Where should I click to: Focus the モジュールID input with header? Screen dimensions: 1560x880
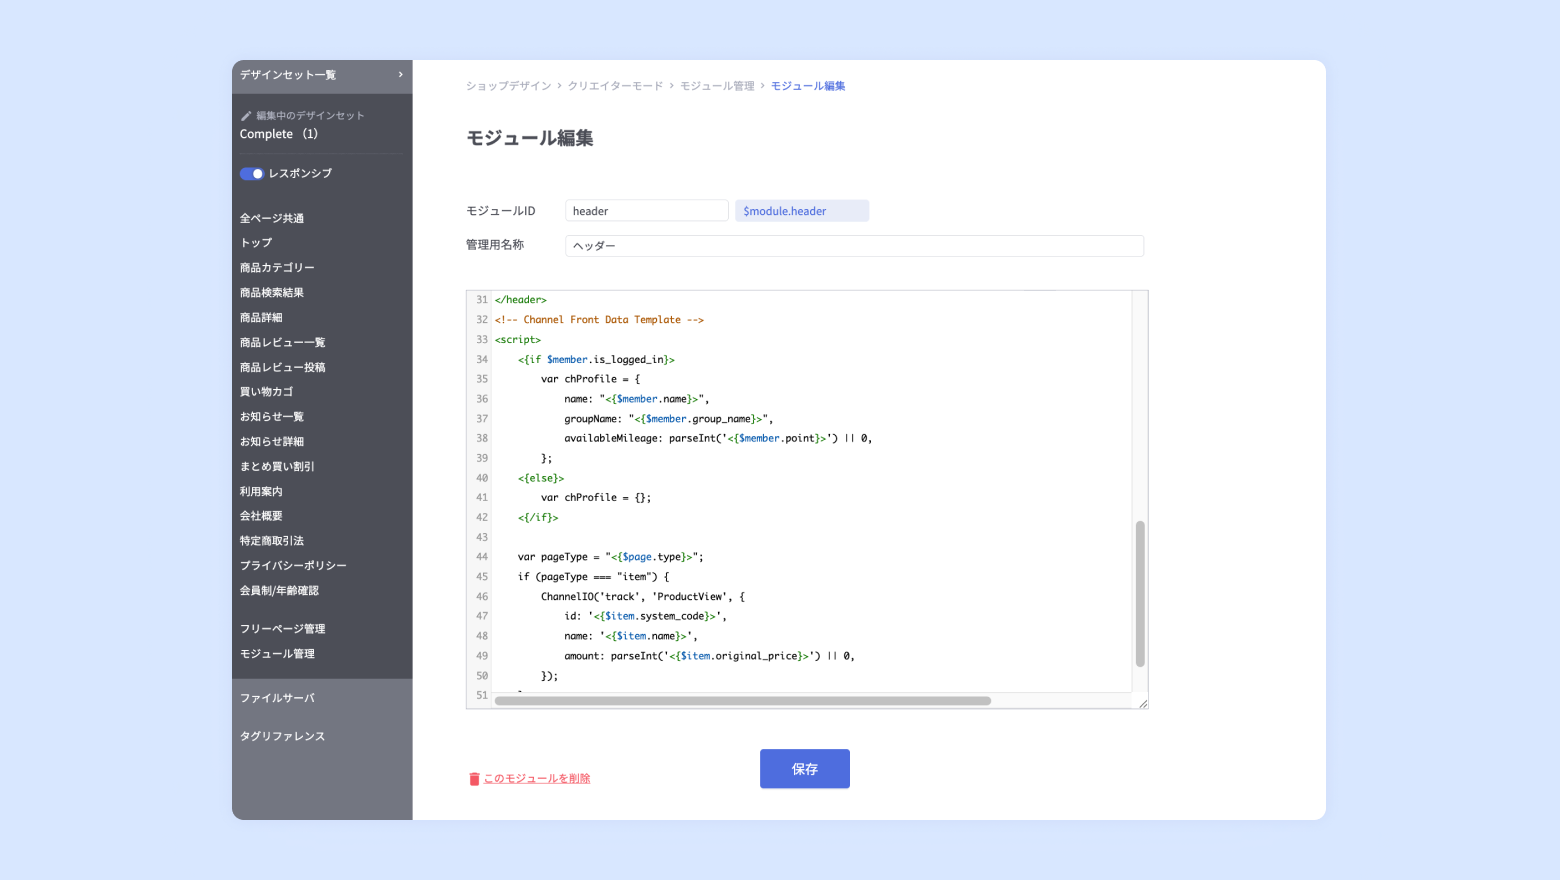tap(647, 211)
